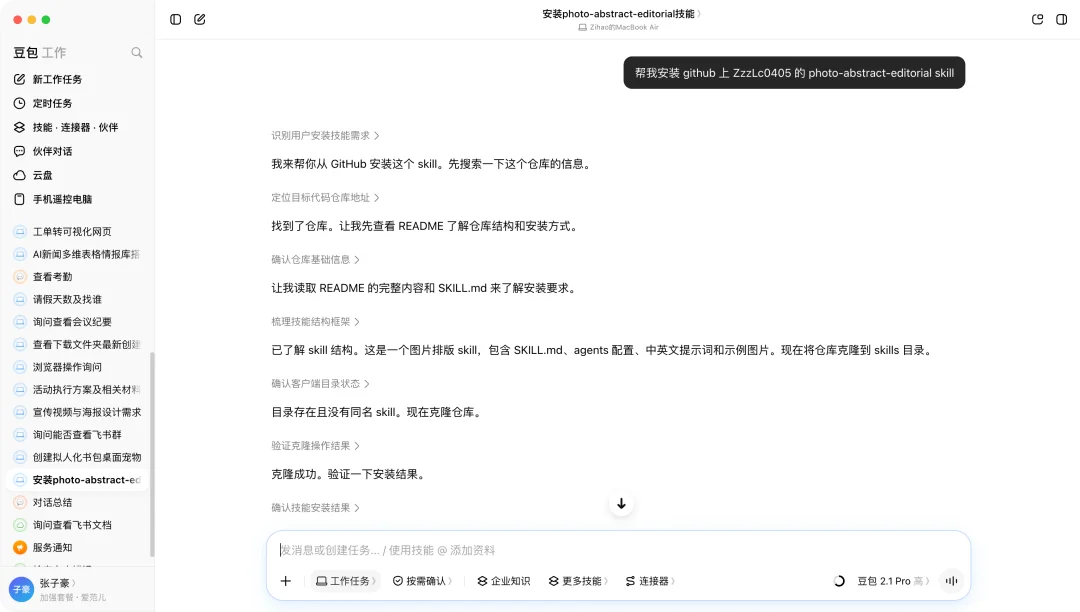Expand the 定位目标代码仓库地址 step
Viewport: 1080px width, 612px height.
coord(325,198)
